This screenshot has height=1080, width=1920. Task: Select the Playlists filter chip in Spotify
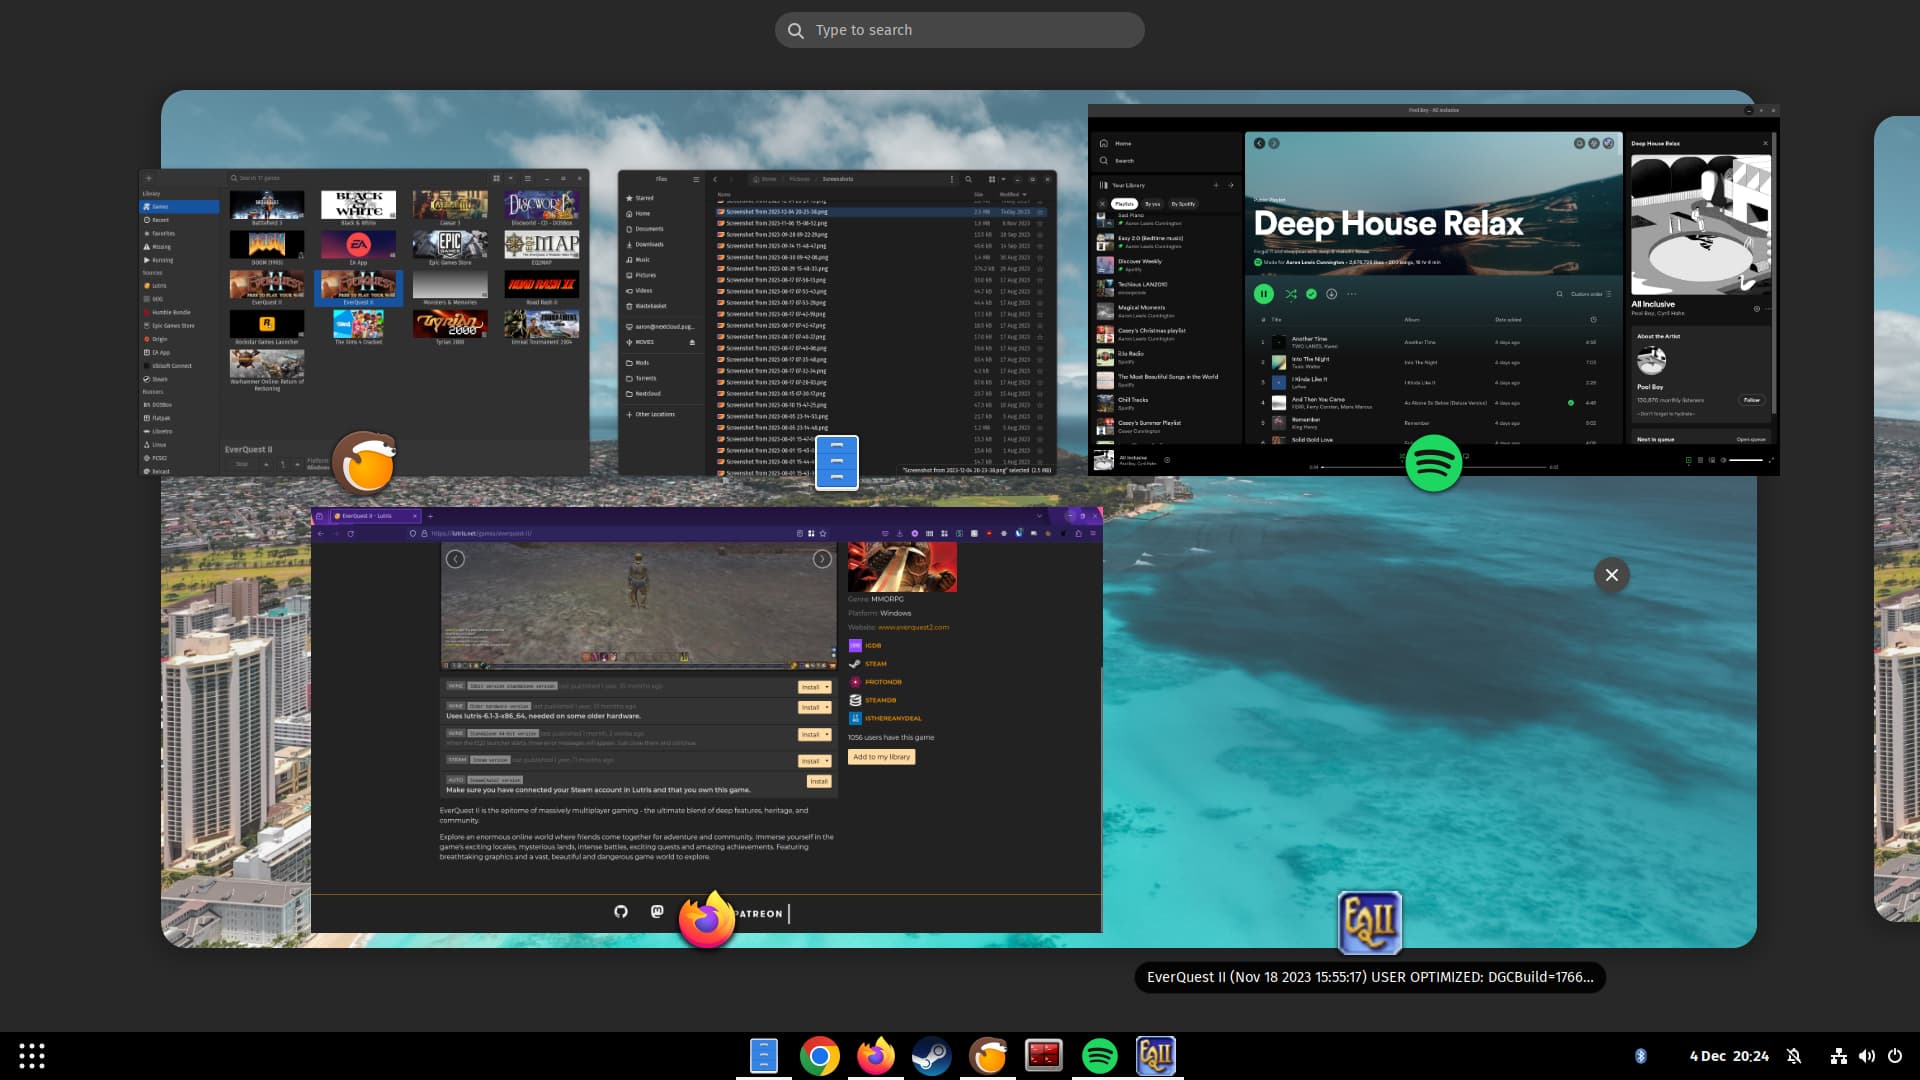coord(1124,204)
